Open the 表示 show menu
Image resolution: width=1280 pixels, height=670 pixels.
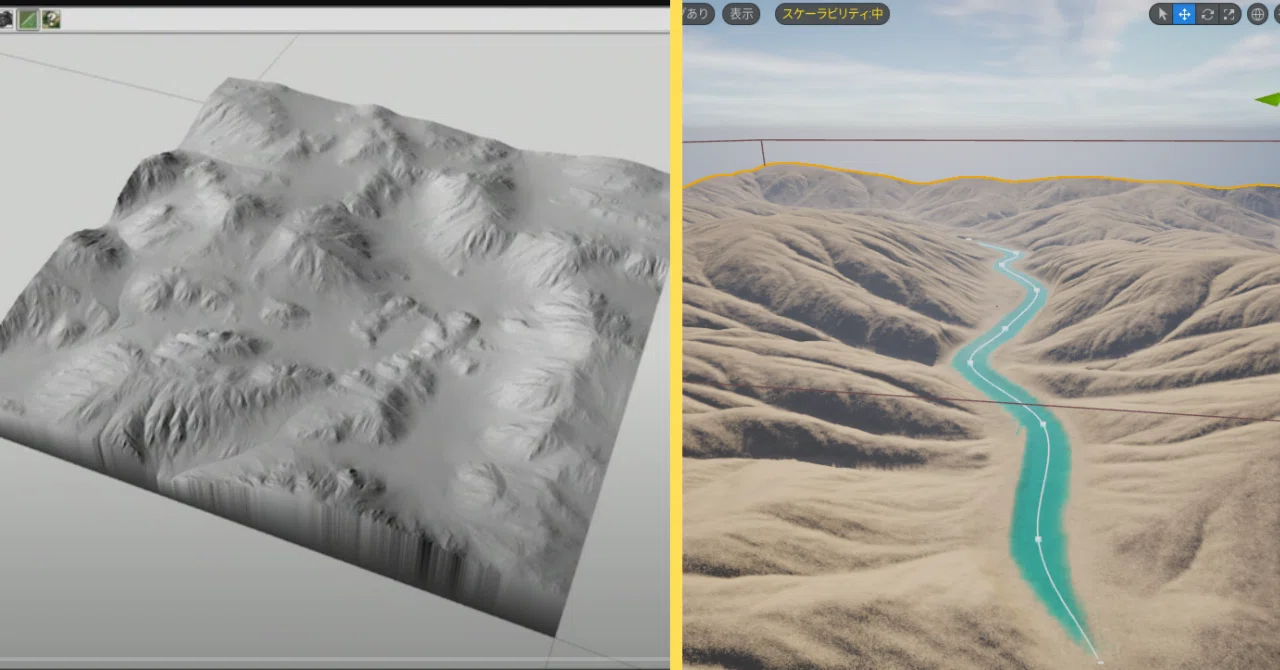[x=741, y=14]
